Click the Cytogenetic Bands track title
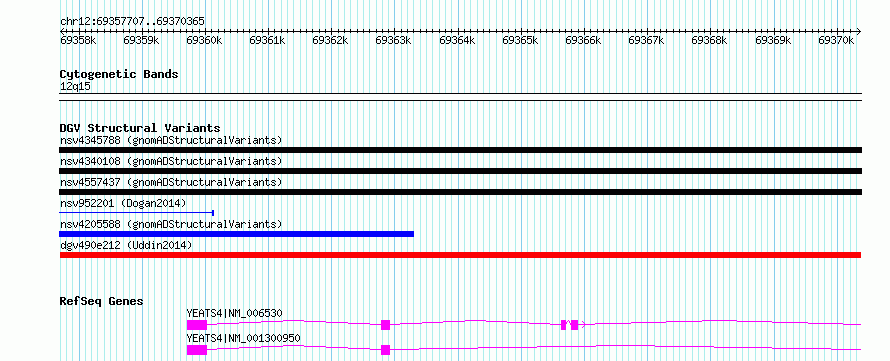890x361 pixels. click(x=119, y=74)
